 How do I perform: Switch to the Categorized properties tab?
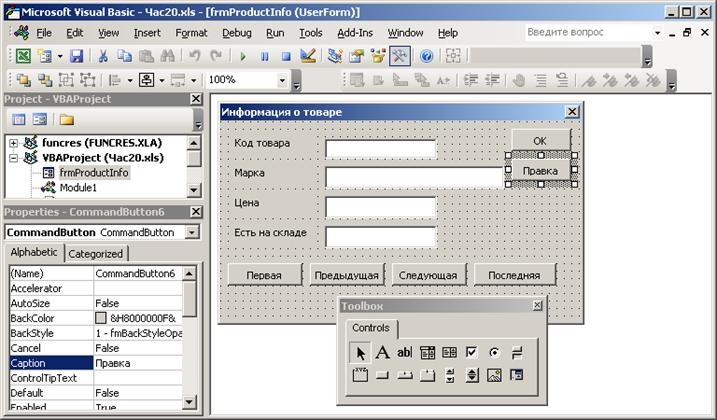point(96,254)
